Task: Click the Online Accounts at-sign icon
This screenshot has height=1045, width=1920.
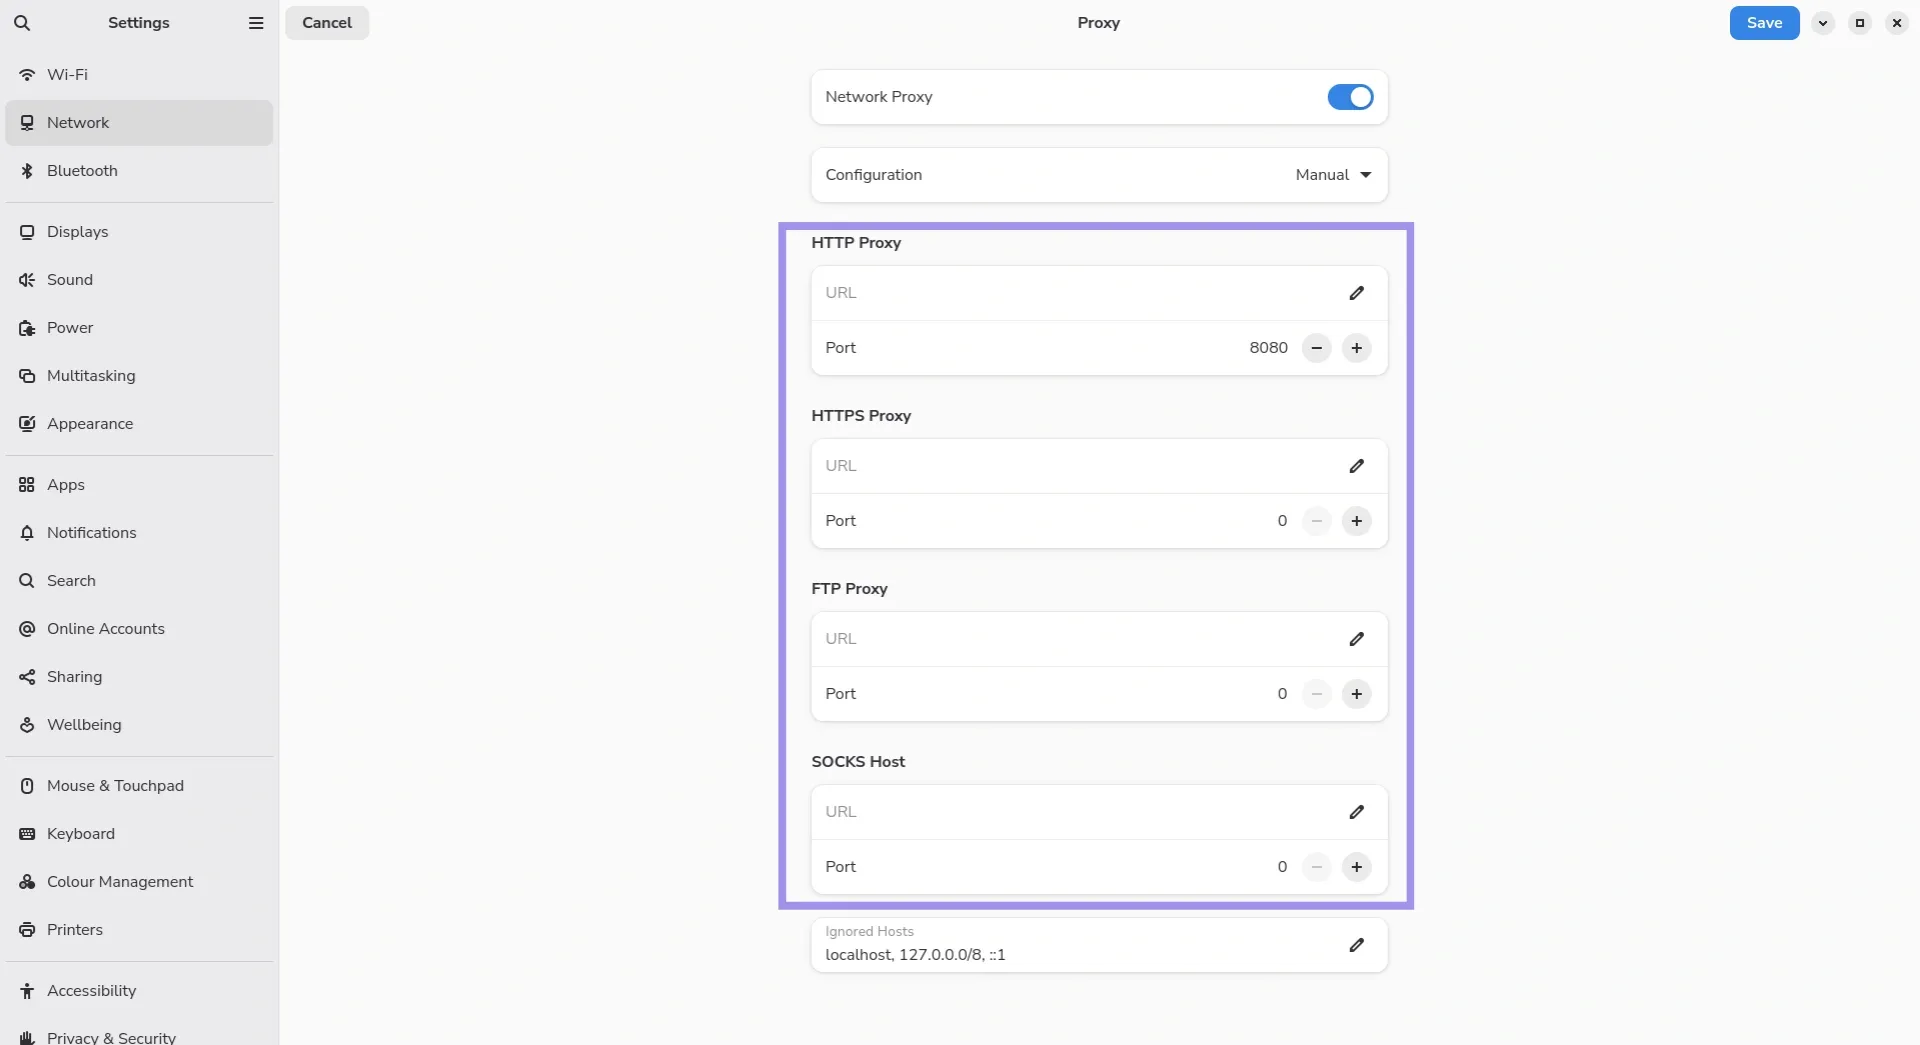Action: pyautogui.click(x=27, y=629)
